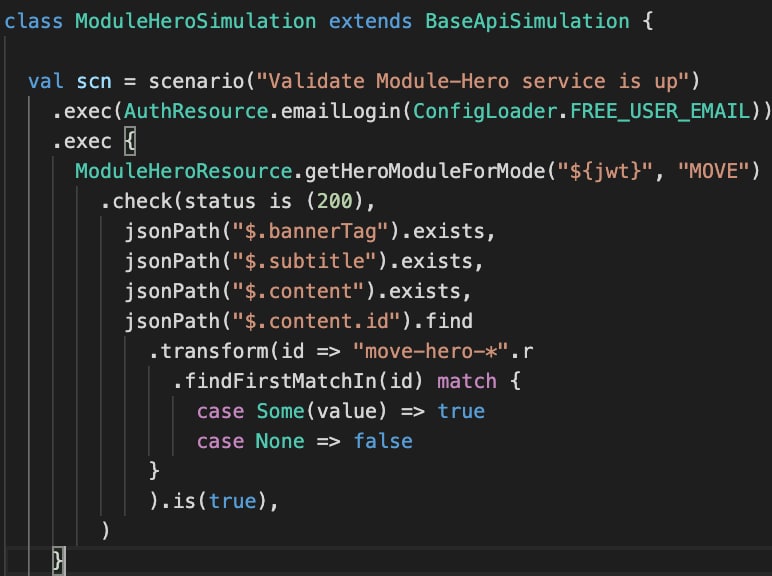Click 'Some' in the case Some(value) line
This screenshot has width=772, height=576.
[x=280, y=412]
